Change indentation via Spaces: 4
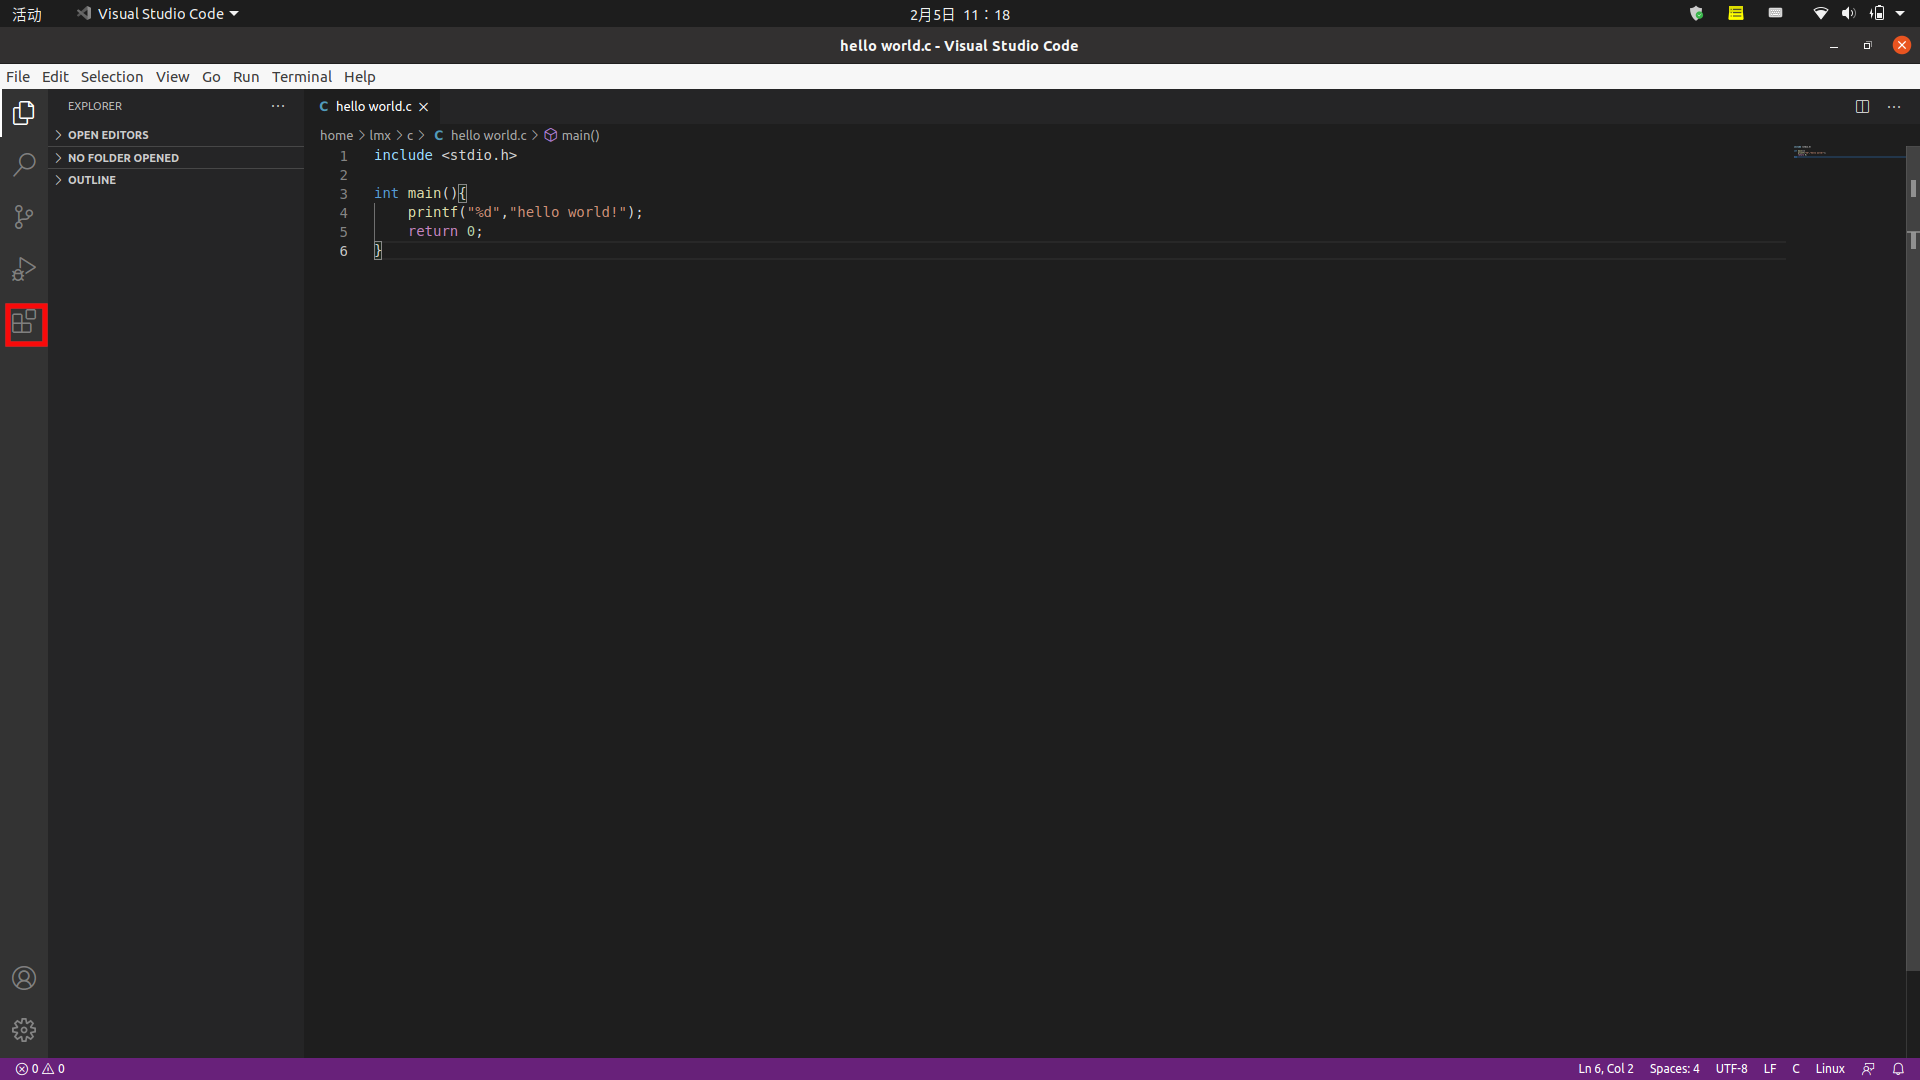Screen dimensions: 1920x1080 pos(1674,1069)
